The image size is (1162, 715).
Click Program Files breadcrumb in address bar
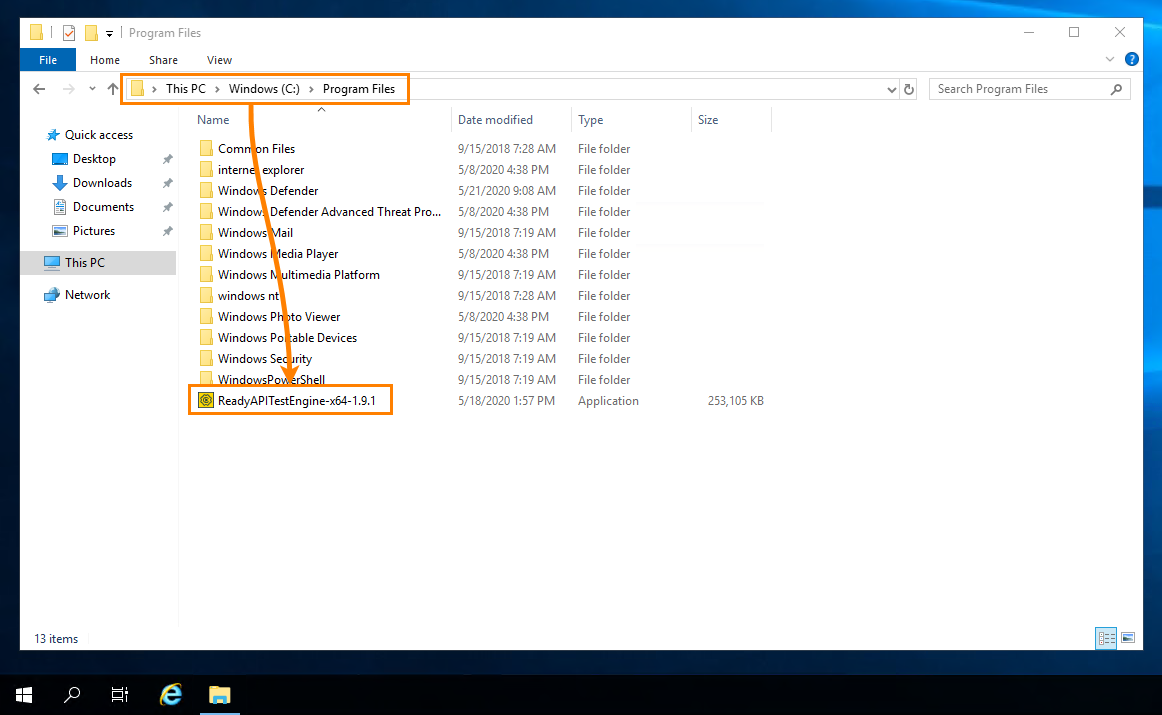pyautogui.click(x=359, y=89)
